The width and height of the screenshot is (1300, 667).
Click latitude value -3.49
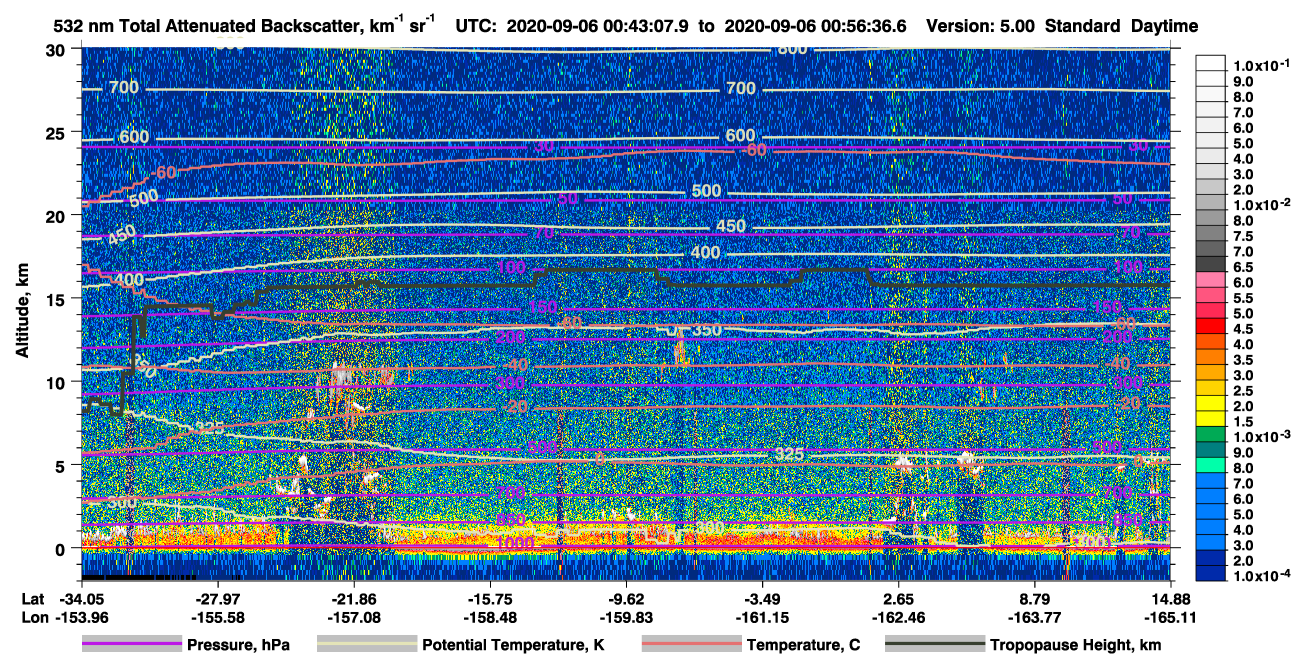[763, 599]
